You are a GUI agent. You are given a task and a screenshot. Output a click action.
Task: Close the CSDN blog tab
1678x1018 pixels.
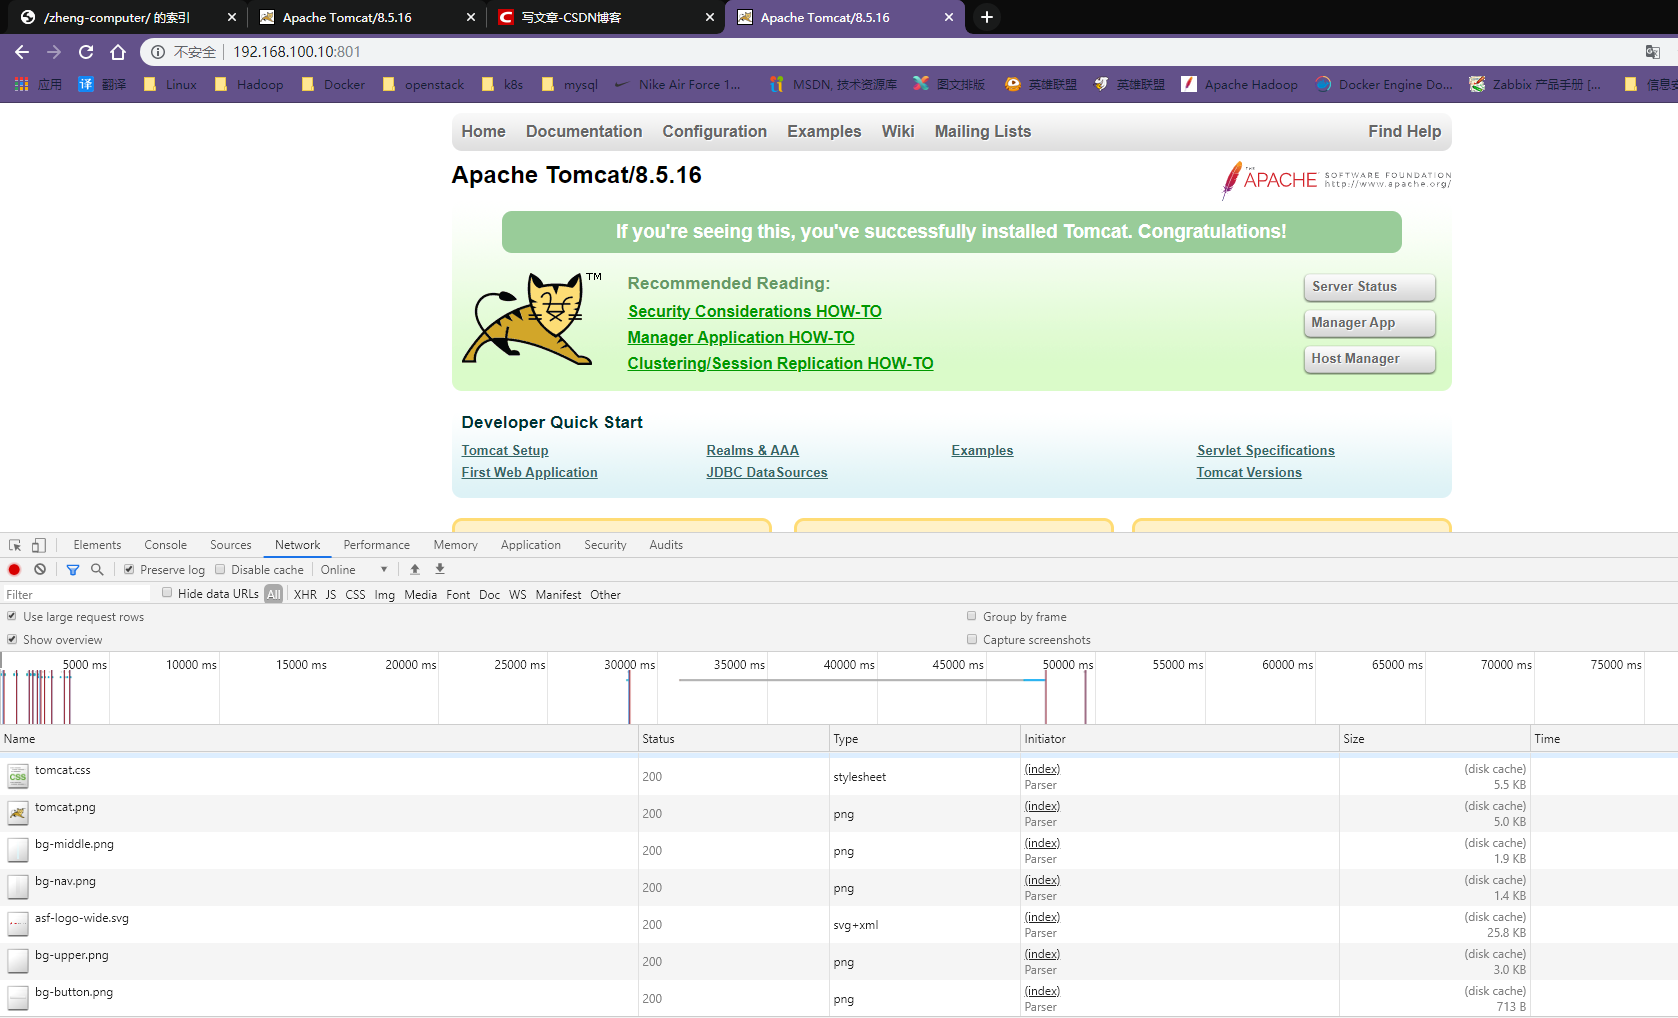710,17
